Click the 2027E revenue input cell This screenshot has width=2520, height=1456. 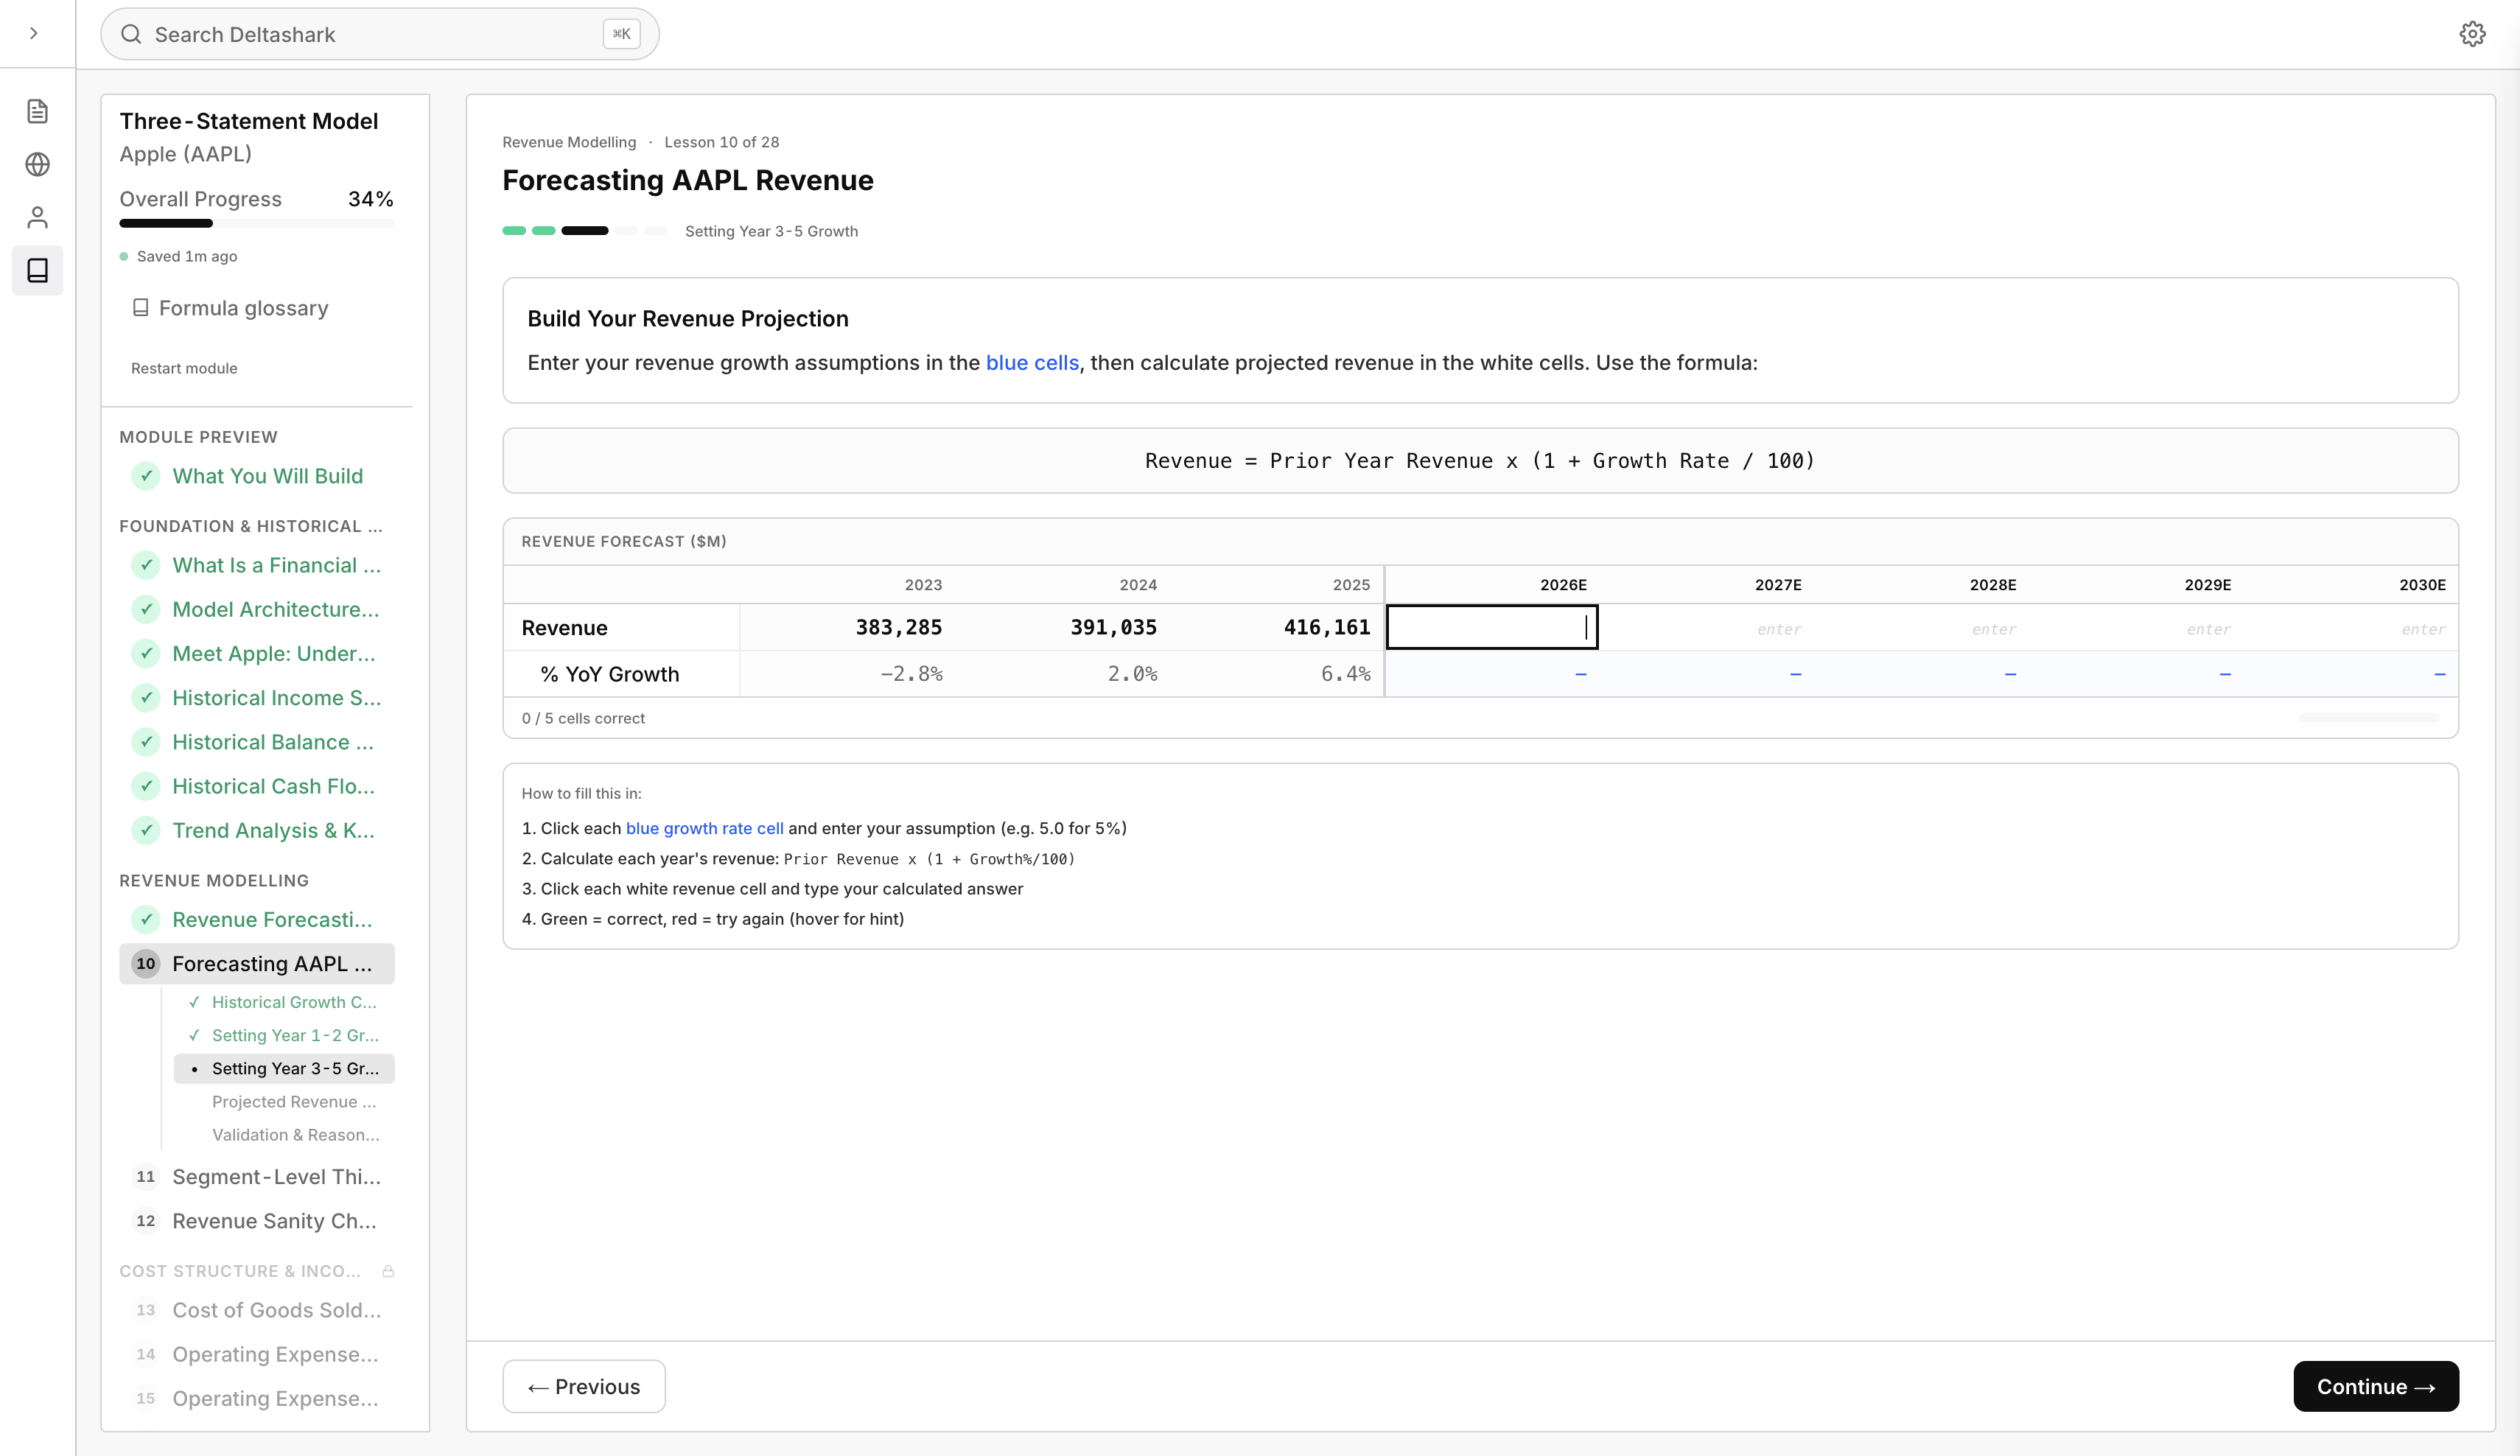pos(1707,628)
